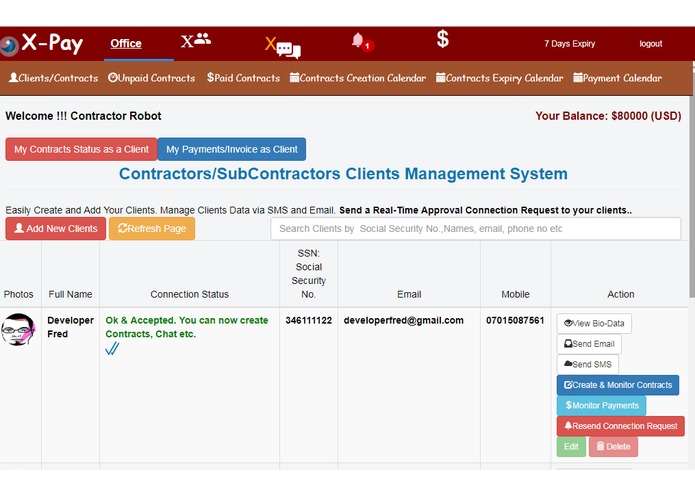Click the Photos column header
Screen dimensions: 695x494
[x=19, y=294]
